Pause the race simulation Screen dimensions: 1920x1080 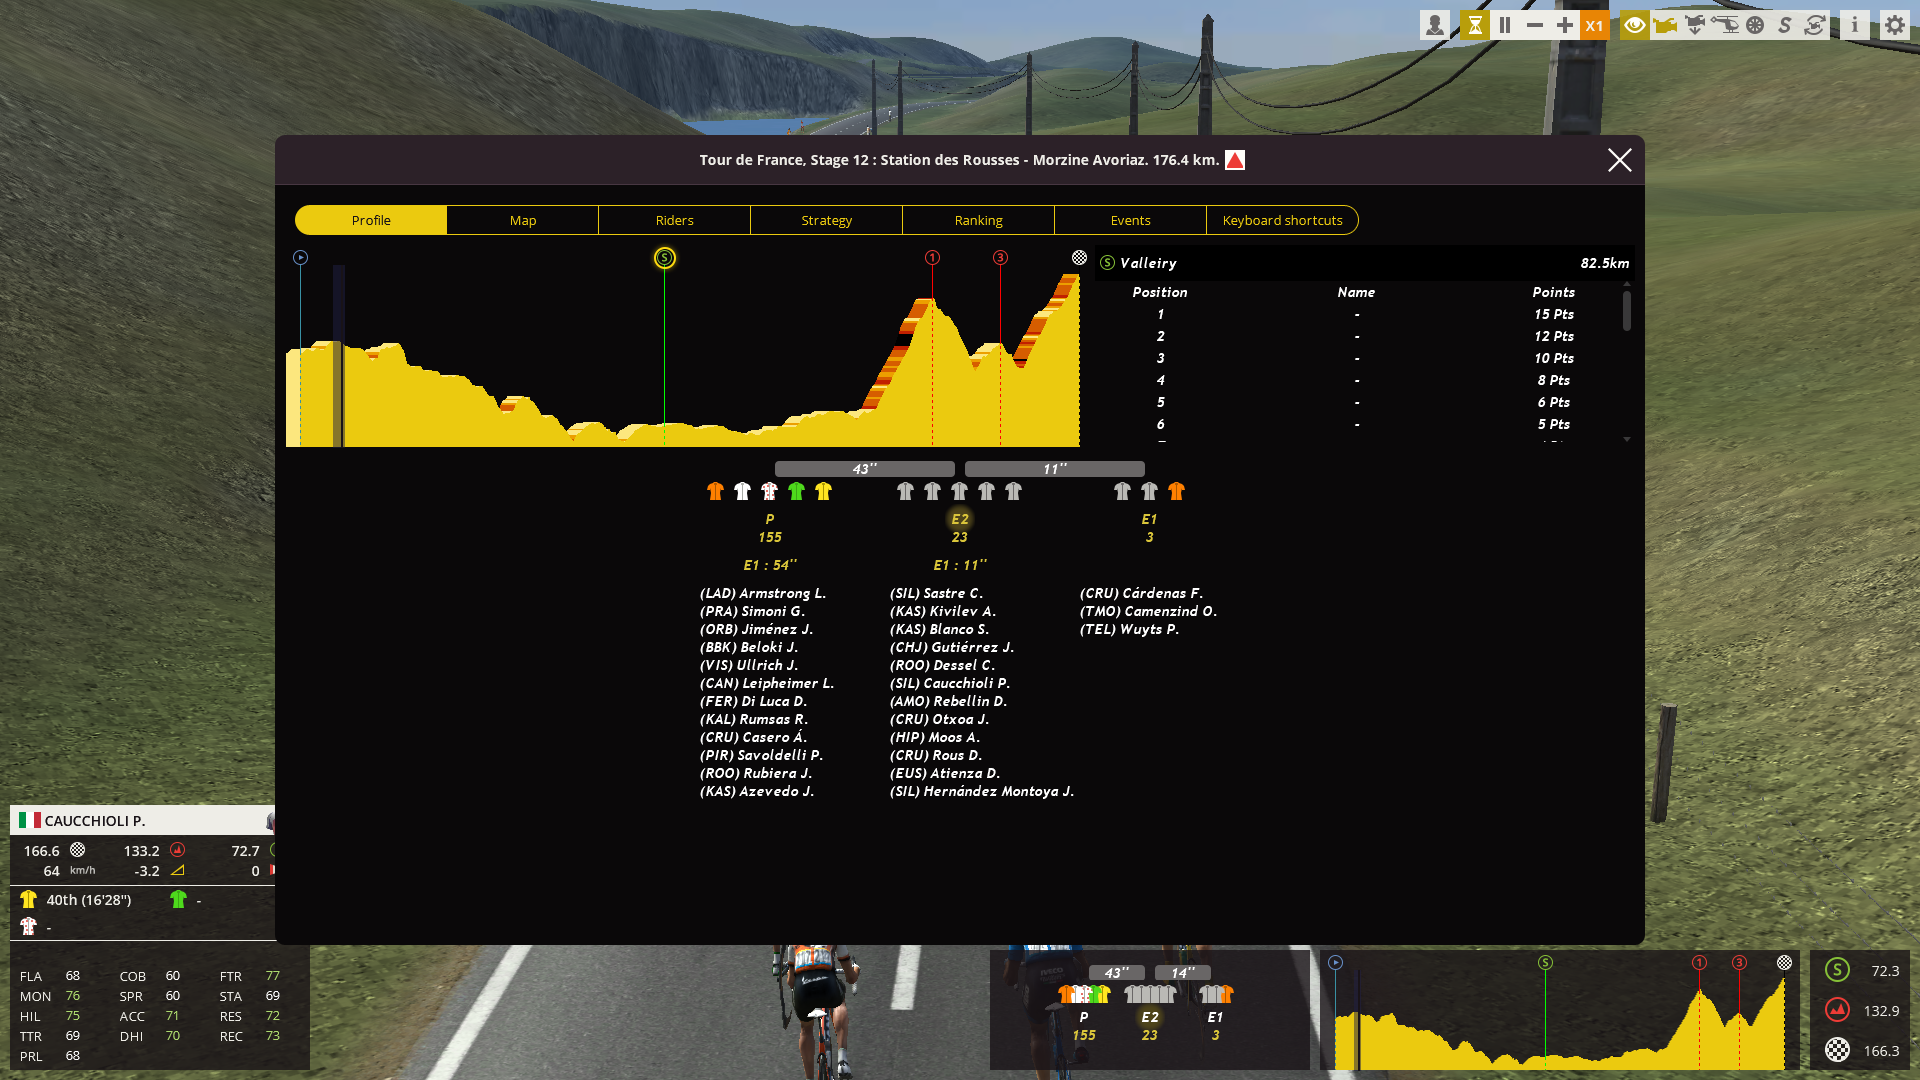[1504, 25]
